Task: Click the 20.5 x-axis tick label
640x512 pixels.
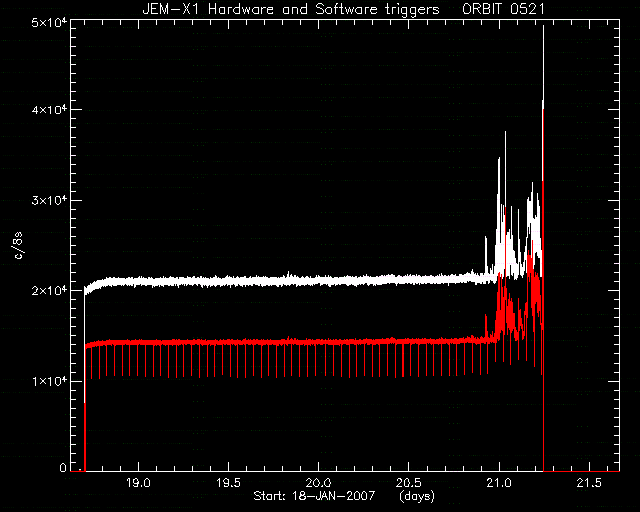Action: tap(409, 483)
